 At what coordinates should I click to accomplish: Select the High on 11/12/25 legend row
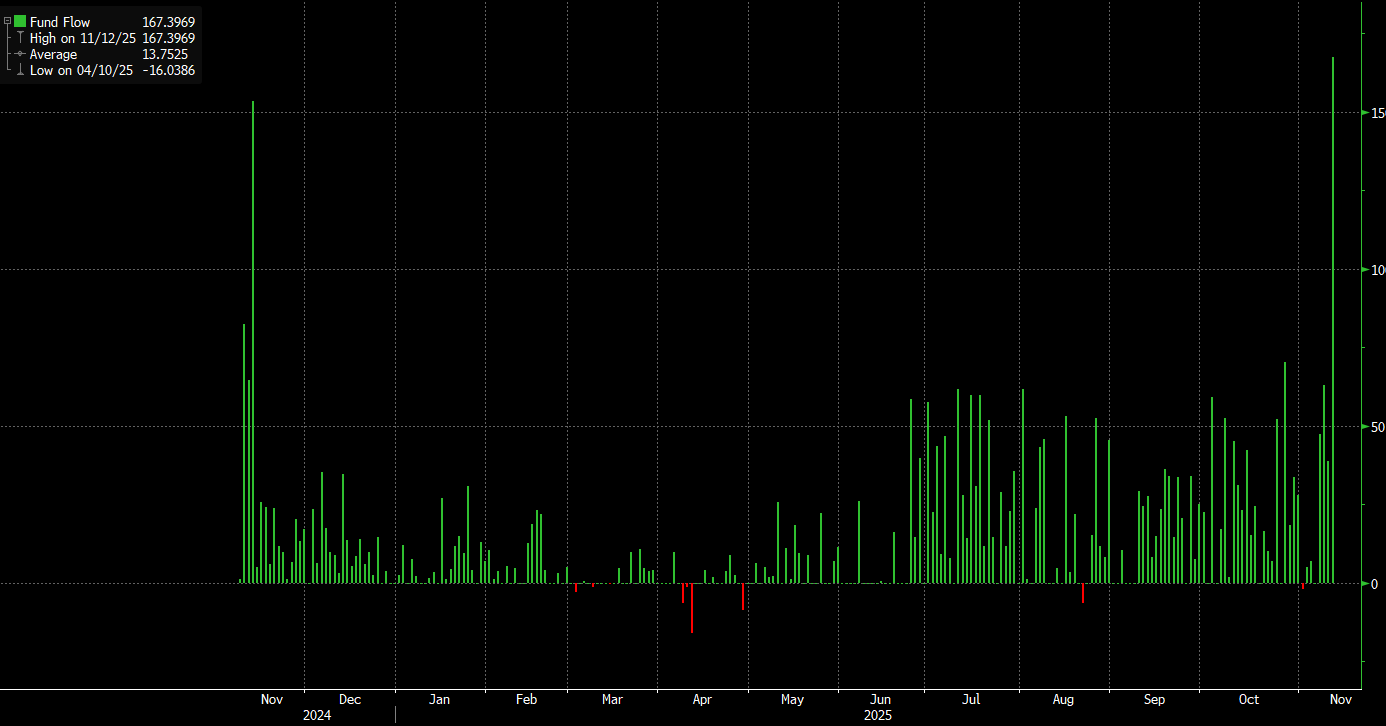[x=83, y=38]
